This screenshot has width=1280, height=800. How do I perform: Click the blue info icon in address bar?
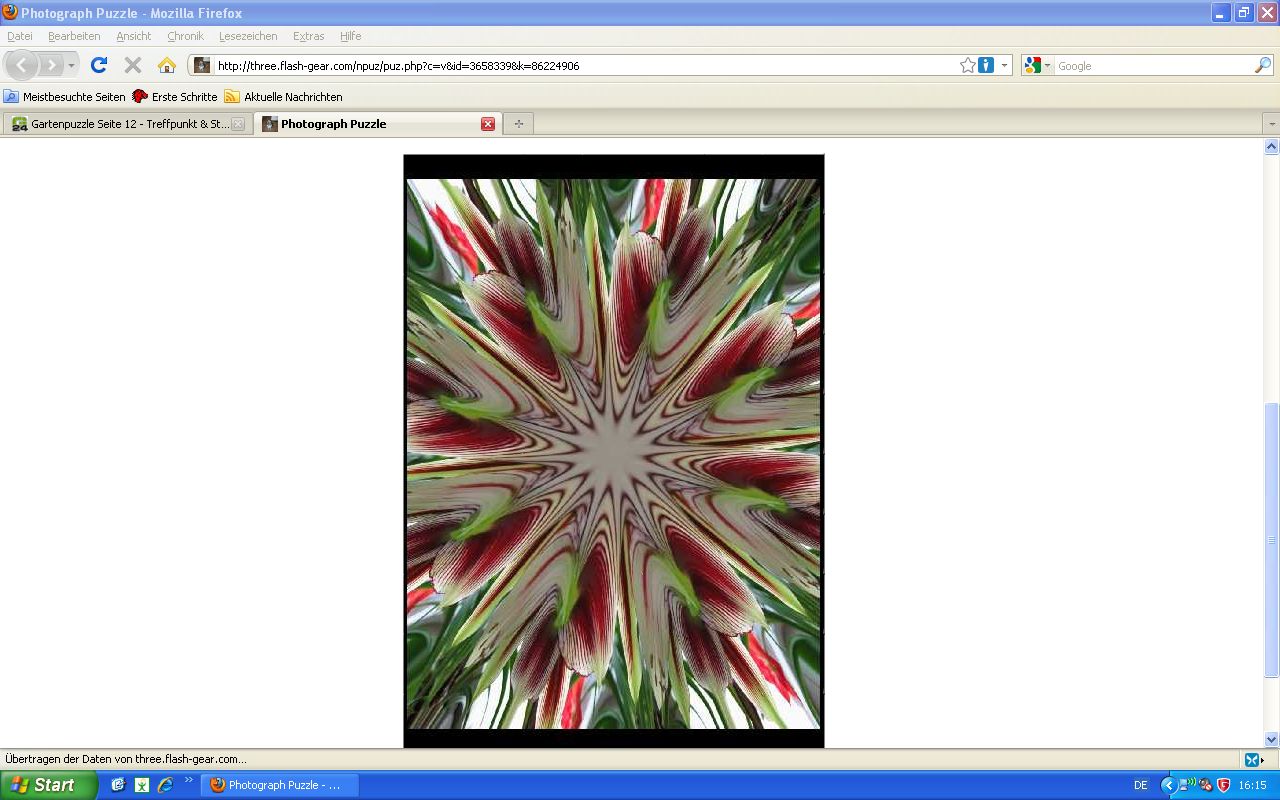click(x=986, y=65)
